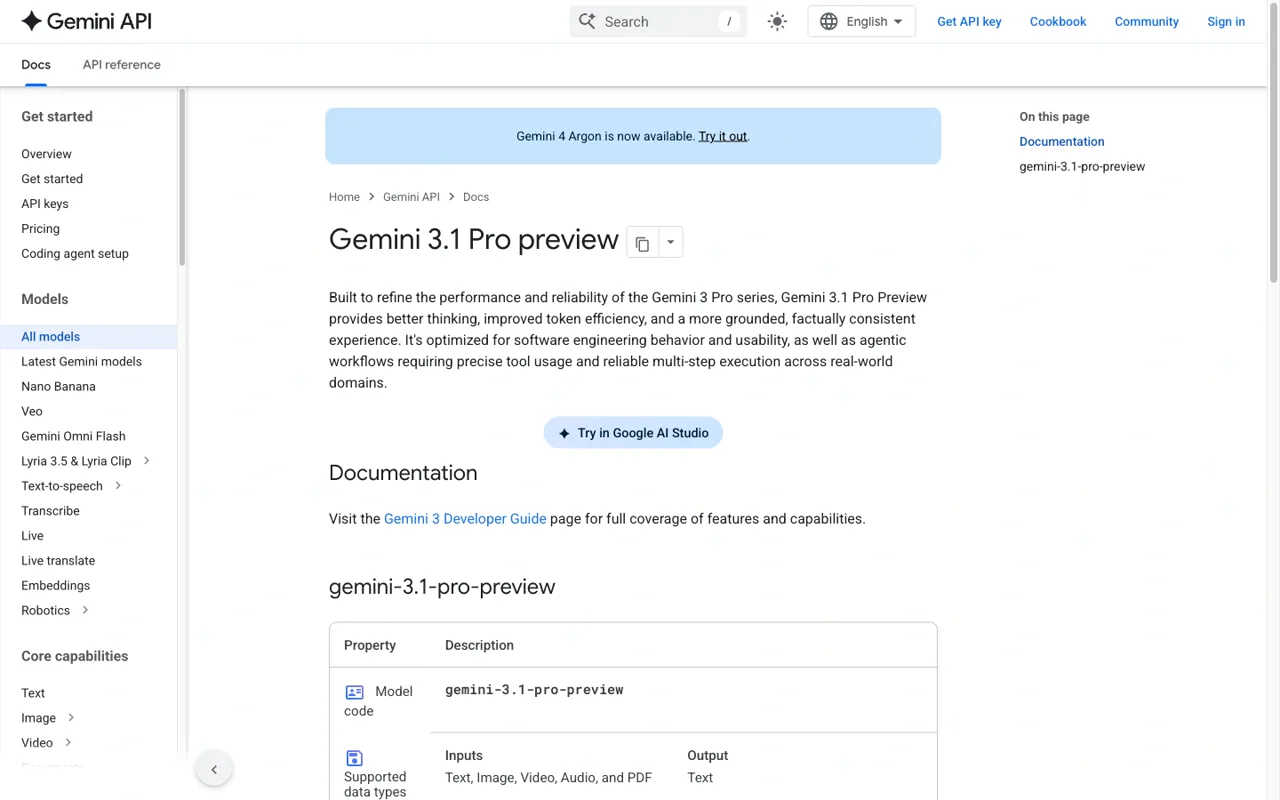Click inside the Search field
The height and width of the screenshot is (800, 1280).
[x=658, y=21]
